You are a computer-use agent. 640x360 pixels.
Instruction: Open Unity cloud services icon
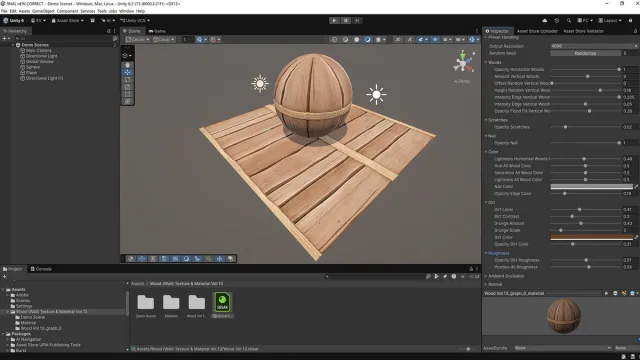(544, 20)
